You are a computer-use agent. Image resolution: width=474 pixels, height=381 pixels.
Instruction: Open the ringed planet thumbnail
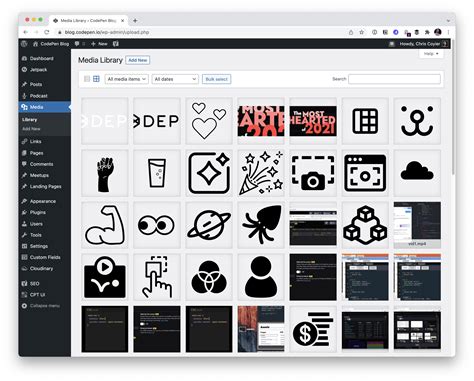click(209, 225)
